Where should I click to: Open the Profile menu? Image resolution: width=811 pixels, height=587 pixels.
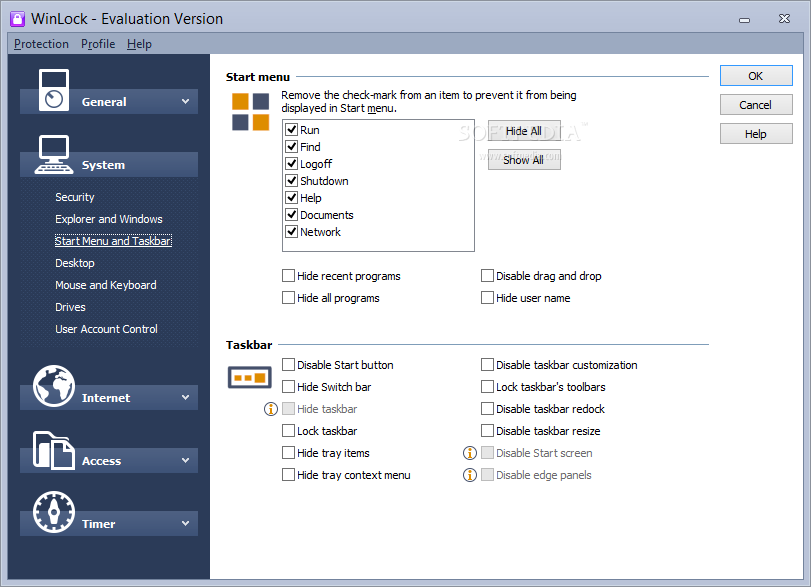pyautogui.click(x=98, y=44)
